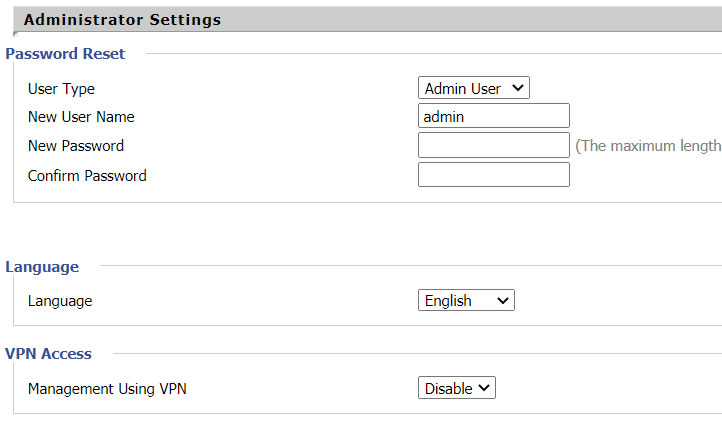Click the Language section heading
The height and width of the screenshot is (422, 722).
pyautogui.click(x=42, y=266)
